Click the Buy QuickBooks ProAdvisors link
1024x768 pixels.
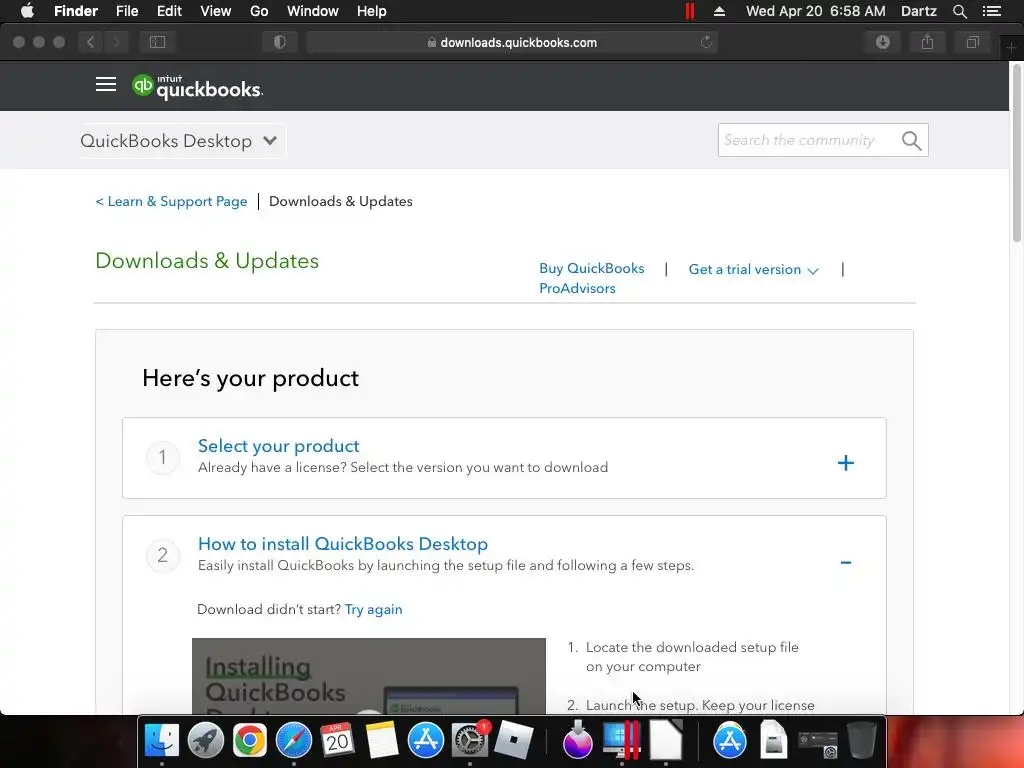pyautogui.click(x=592, y=278)
